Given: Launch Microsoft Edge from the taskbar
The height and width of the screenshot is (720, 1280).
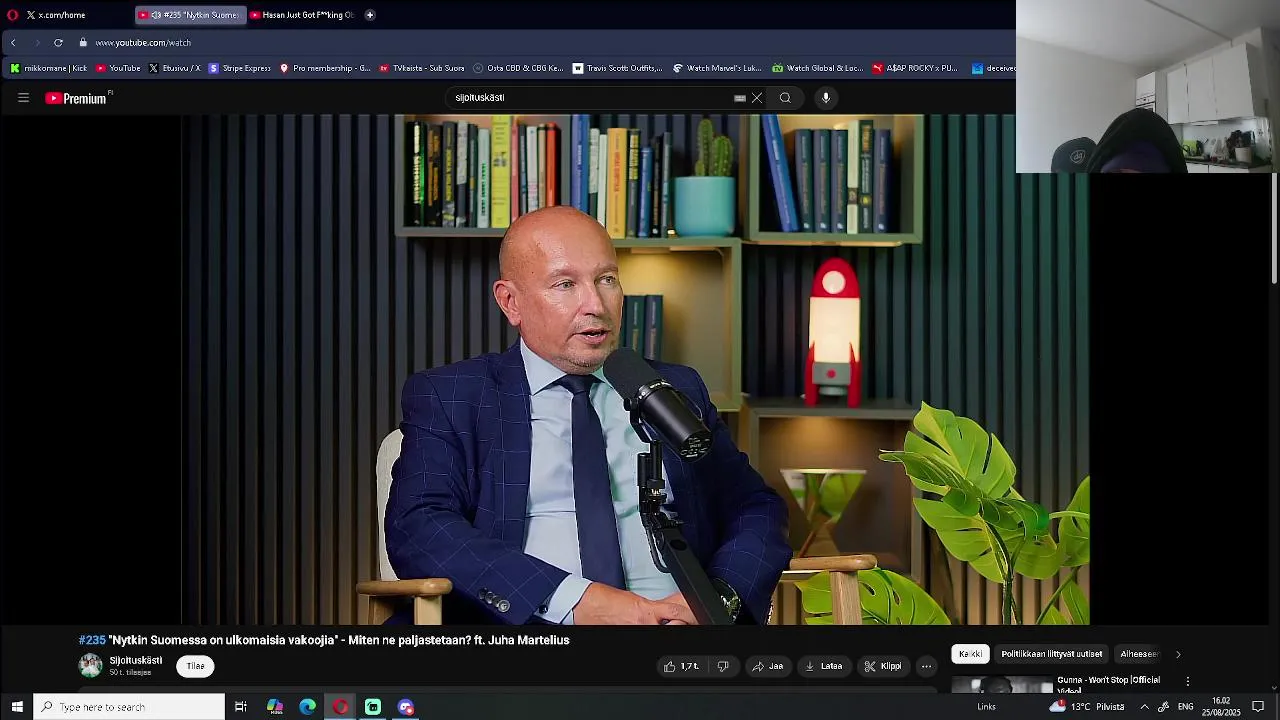Looking at the screenshot, I should [308, 707].
